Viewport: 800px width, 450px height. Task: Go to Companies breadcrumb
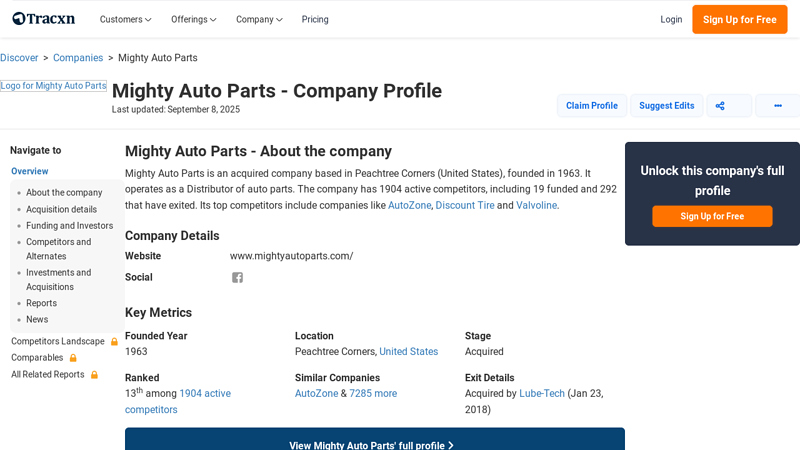point(78,58)
